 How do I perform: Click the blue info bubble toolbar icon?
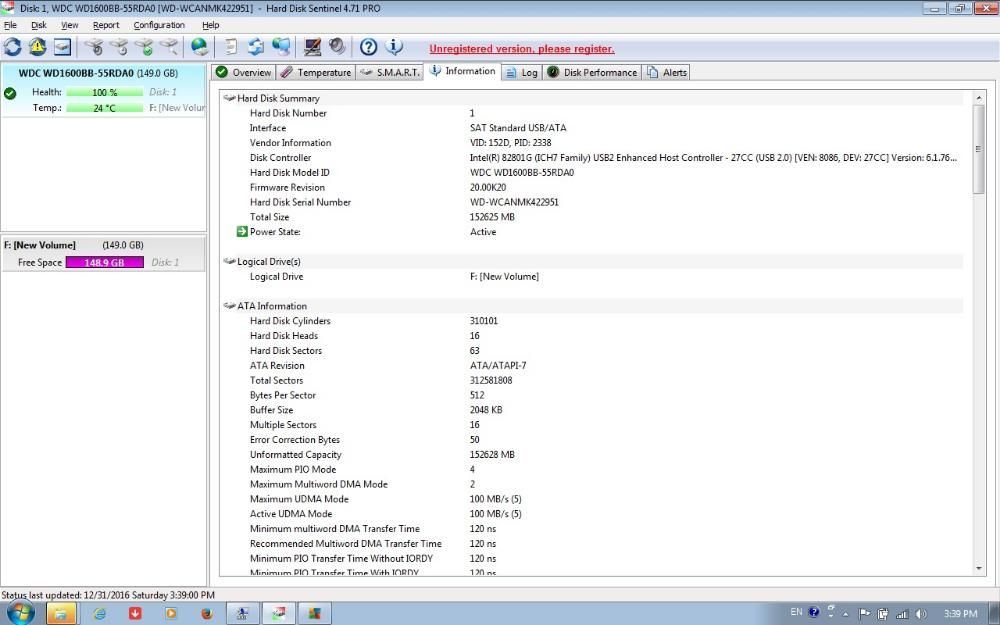tap(394, 47)
